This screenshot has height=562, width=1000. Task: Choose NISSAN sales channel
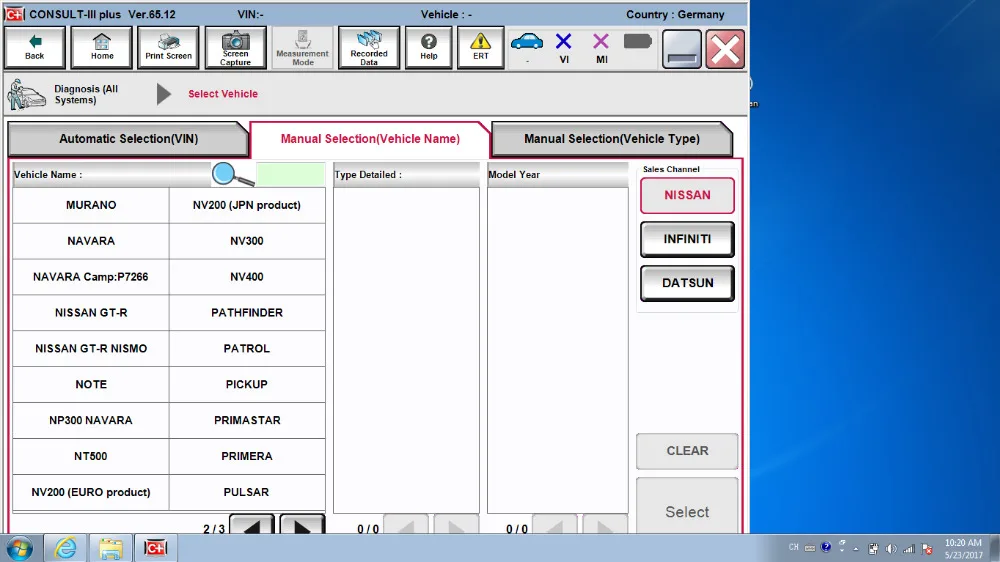click(x=687, y=195)
